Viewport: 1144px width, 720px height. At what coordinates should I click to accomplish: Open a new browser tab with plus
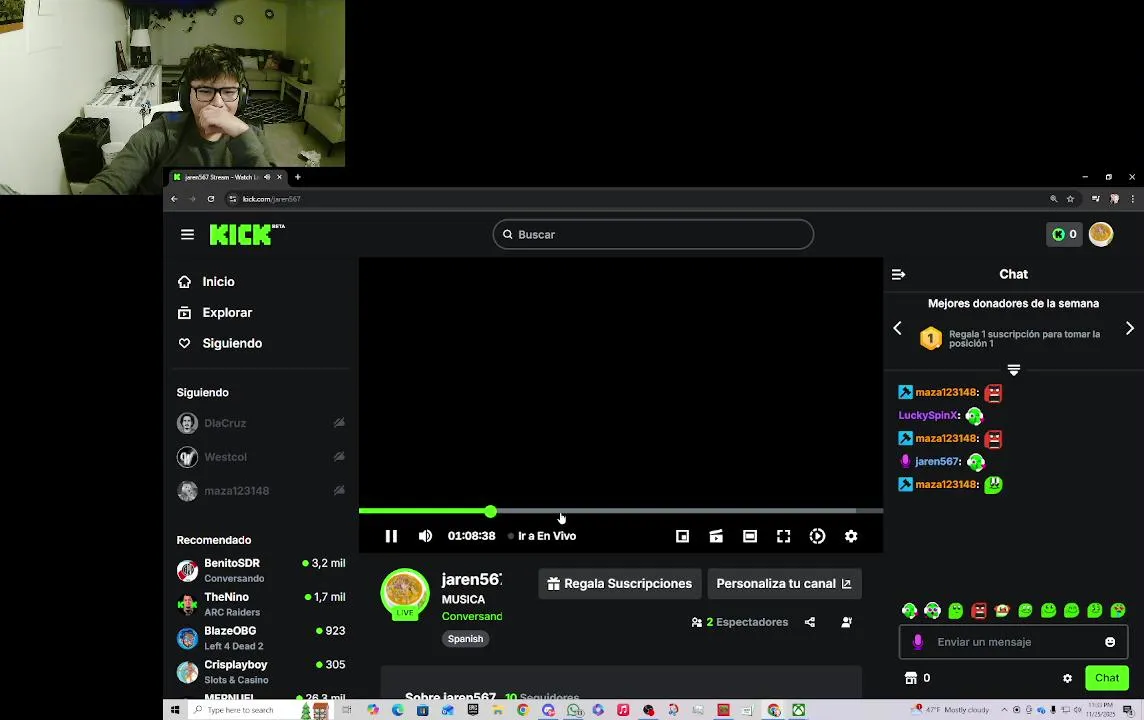pyautogui.click(x=298, y=177)
